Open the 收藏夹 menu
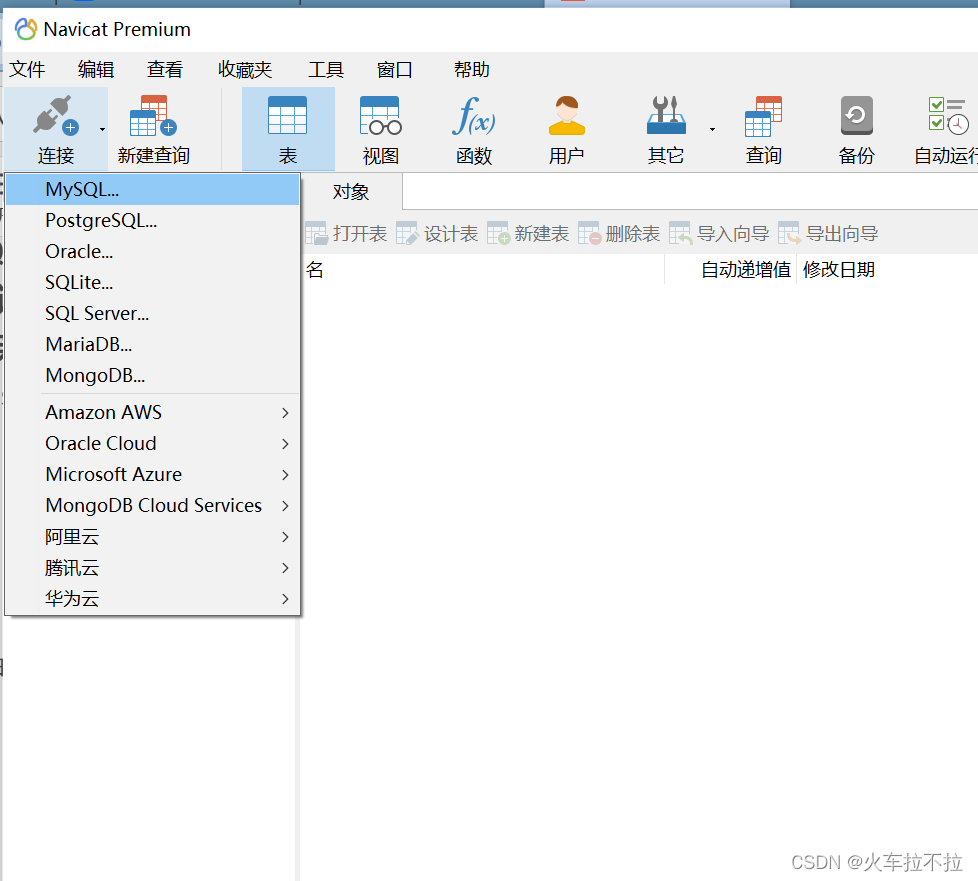This screenshot has width=978, height=881. 245,69
